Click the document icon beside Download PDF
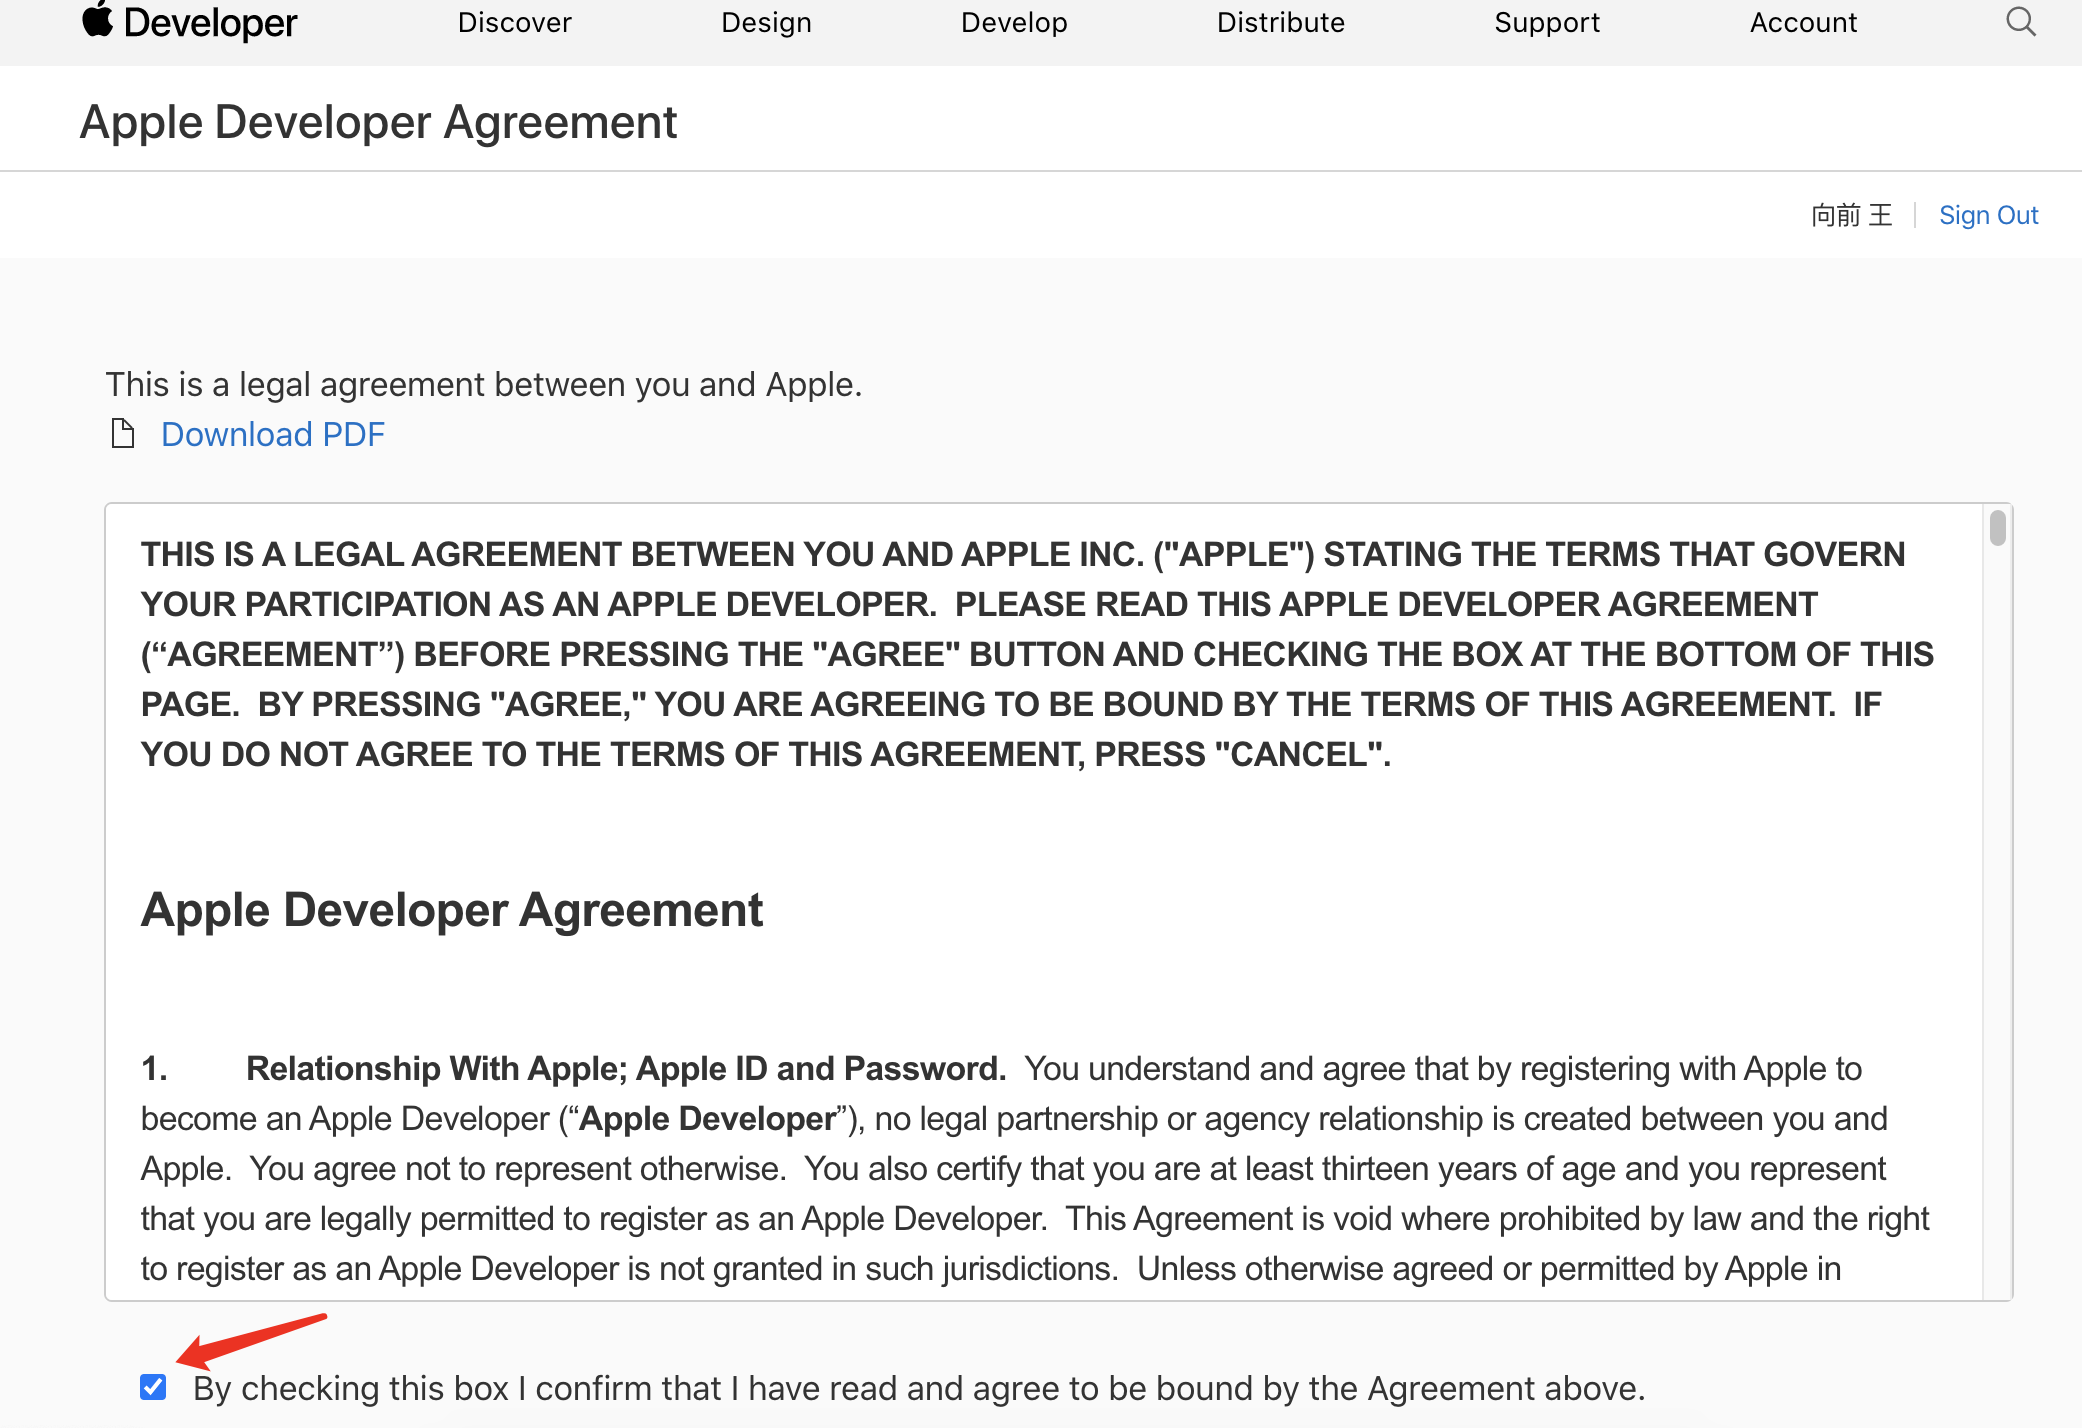Viewport: 2082px width, 1428px height. pos(123,434)
